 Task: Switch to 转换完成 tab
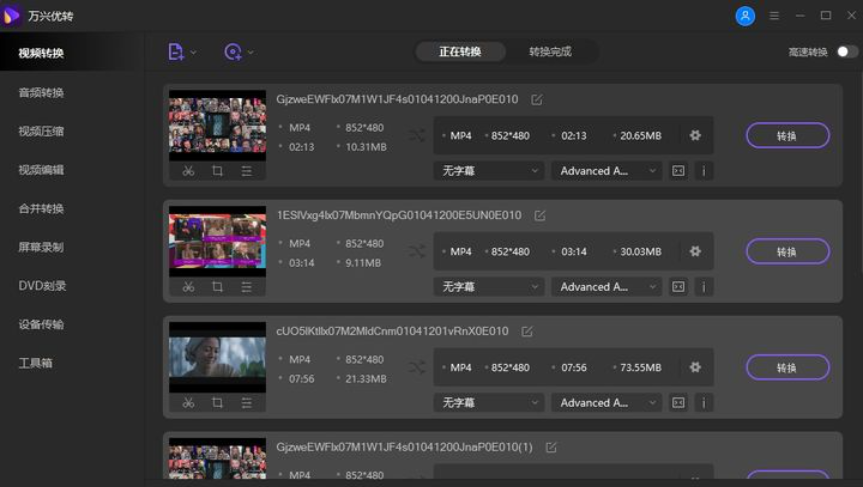550,52
